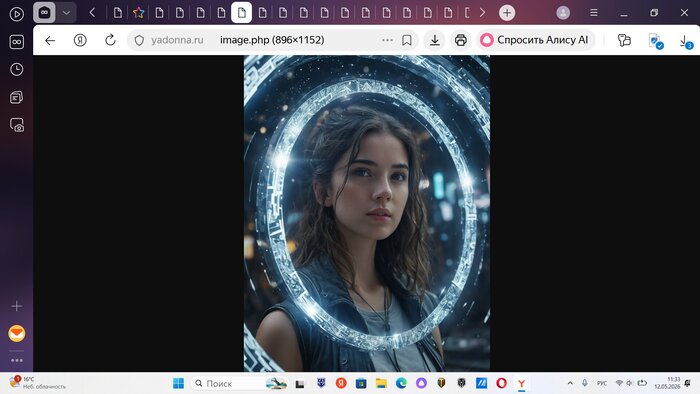The width and height of the screenshot is (700, 394).
Task: Open the mail icon in the sidebar
Action: [x=17, y=333]
